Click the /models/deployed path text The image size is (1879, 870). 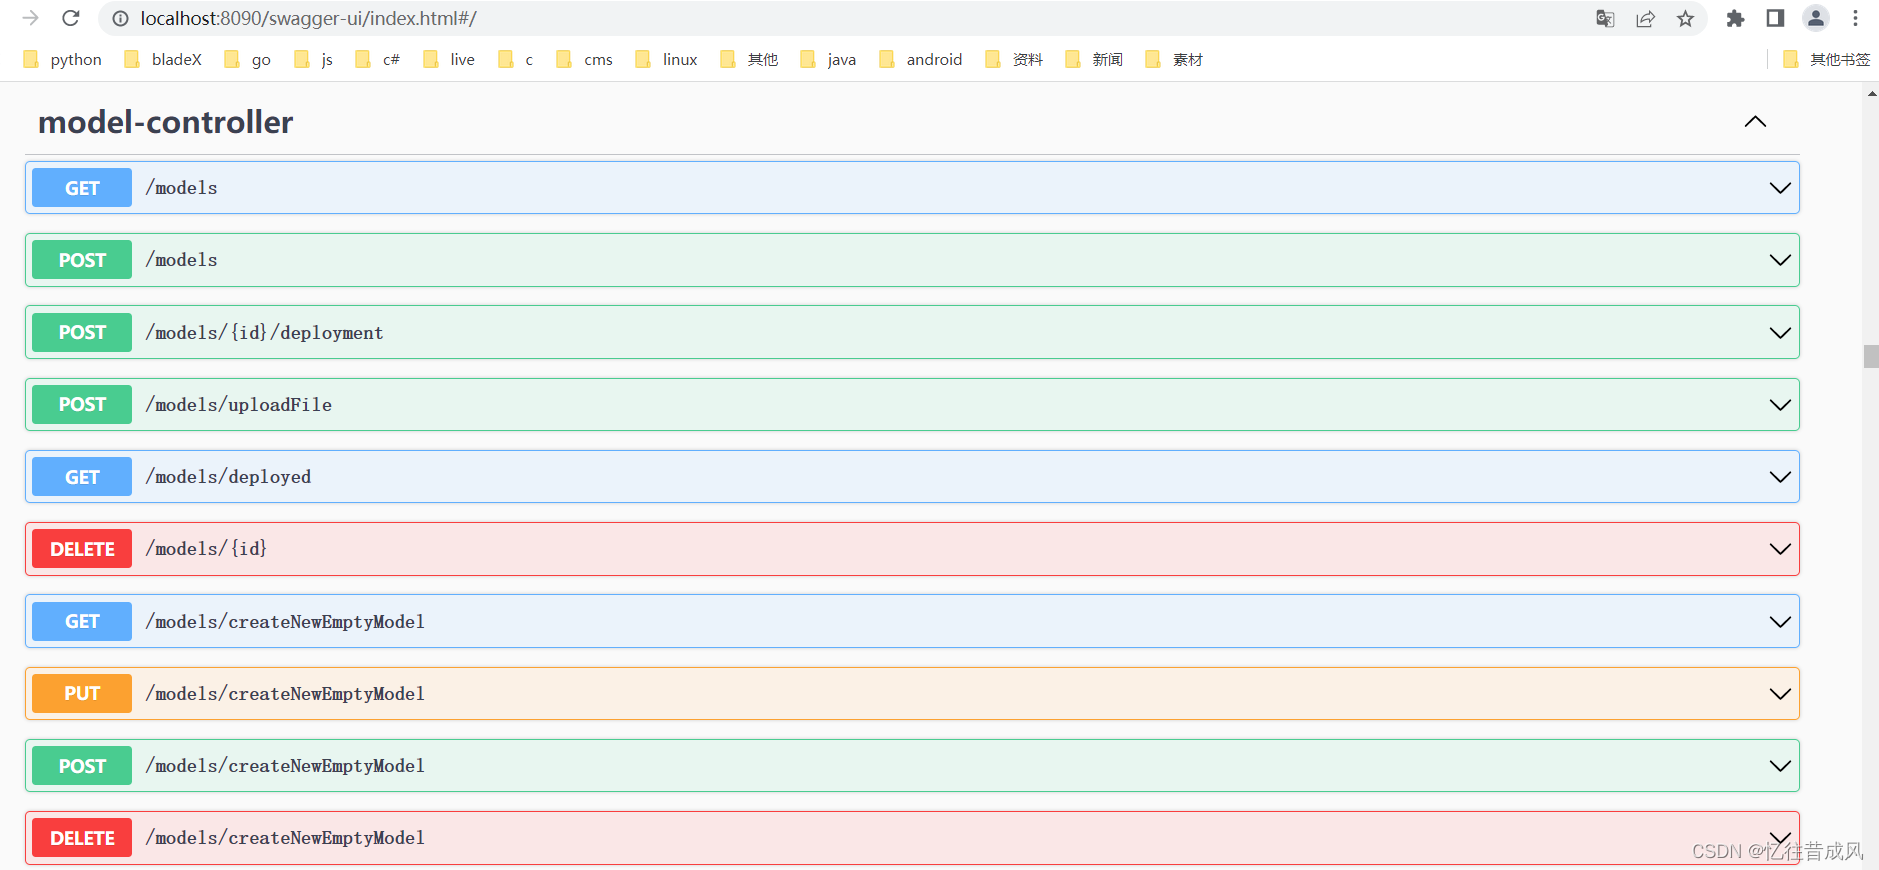coord(228,477)
